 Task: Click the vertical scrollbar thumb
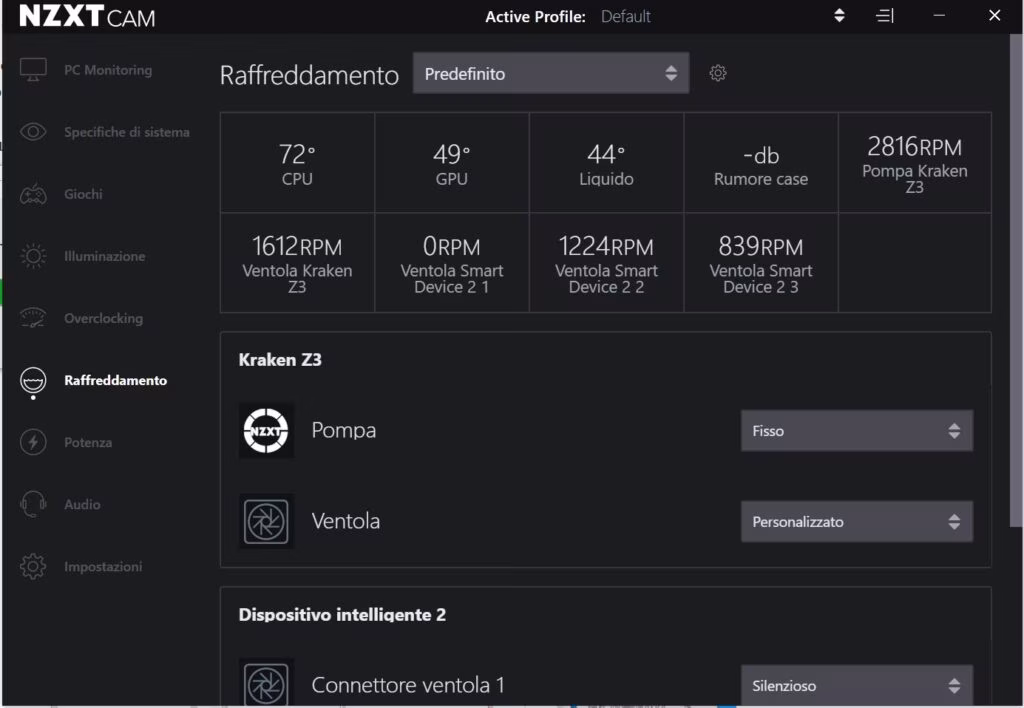[x=1016, y=281]
